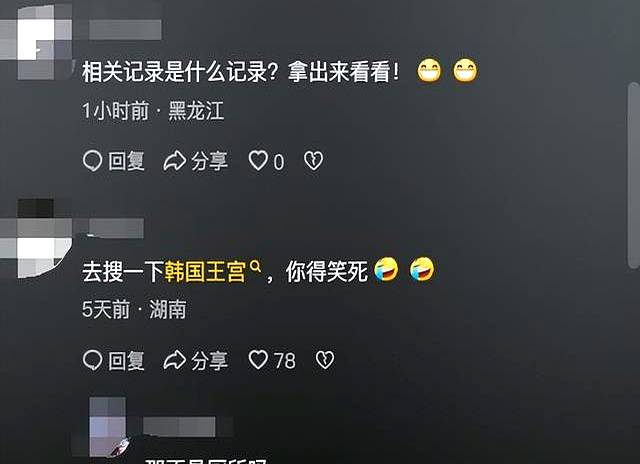Click search magnifier beside 韩国王宫

[x=255, y=266]
